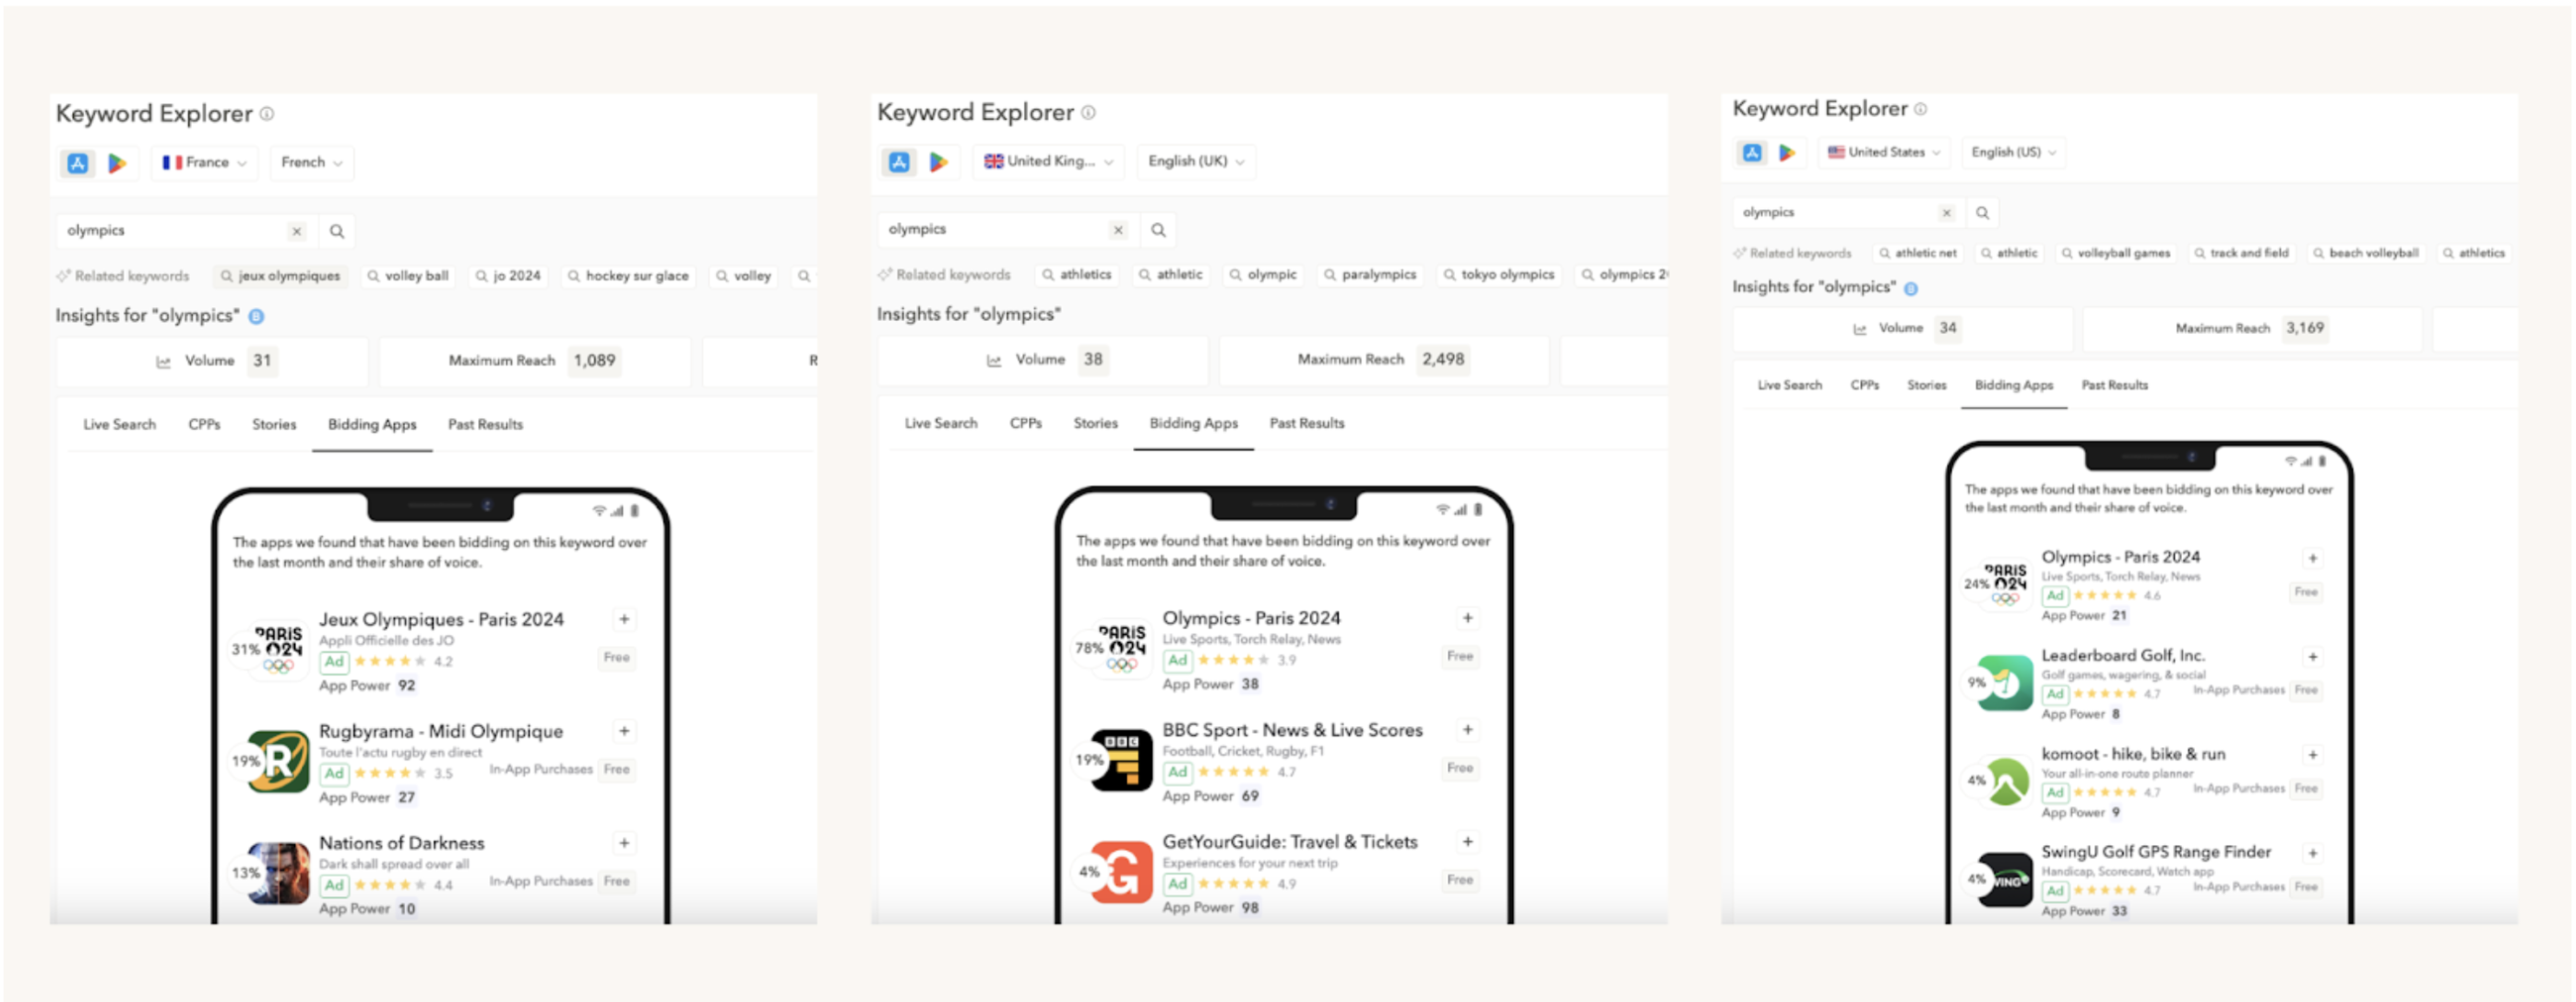Open the English (US) language dropdown
The height and width of the screenshot is (1002, 2576).
point(2013,153)
